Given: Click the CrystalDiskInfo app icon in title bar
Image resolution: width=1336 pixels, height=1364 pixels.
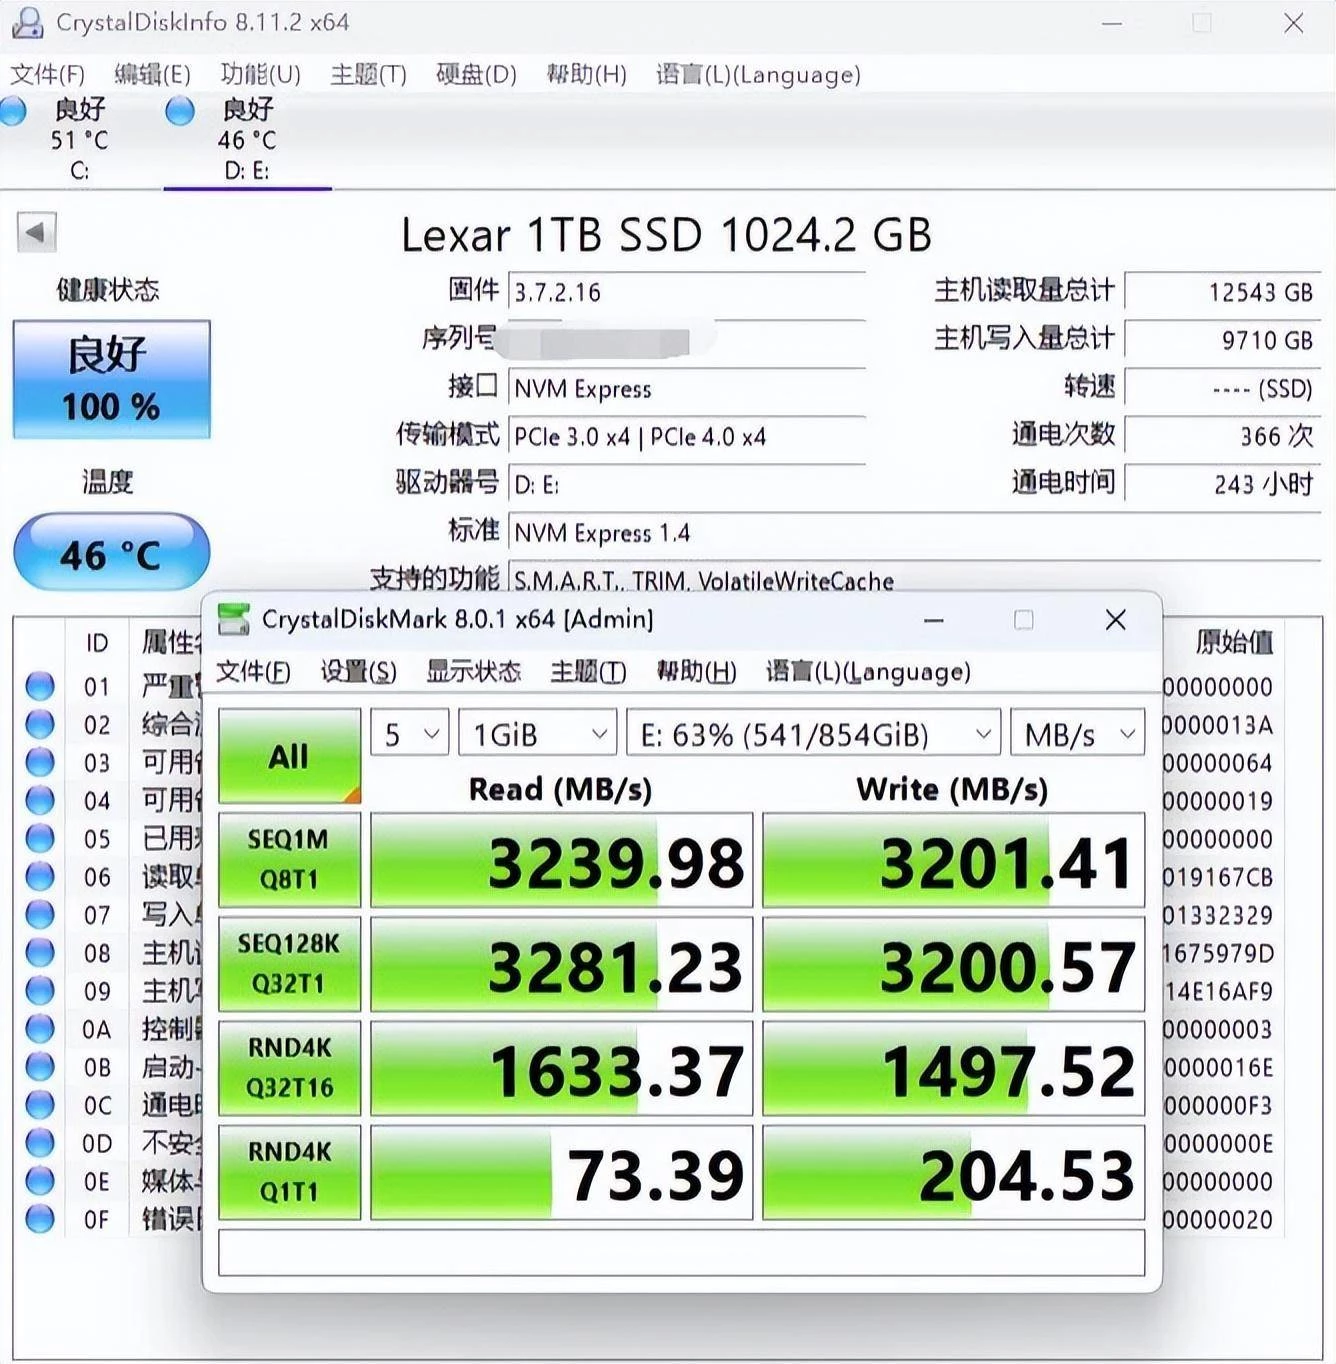Looking at the screenshot, I should [26, 22].
